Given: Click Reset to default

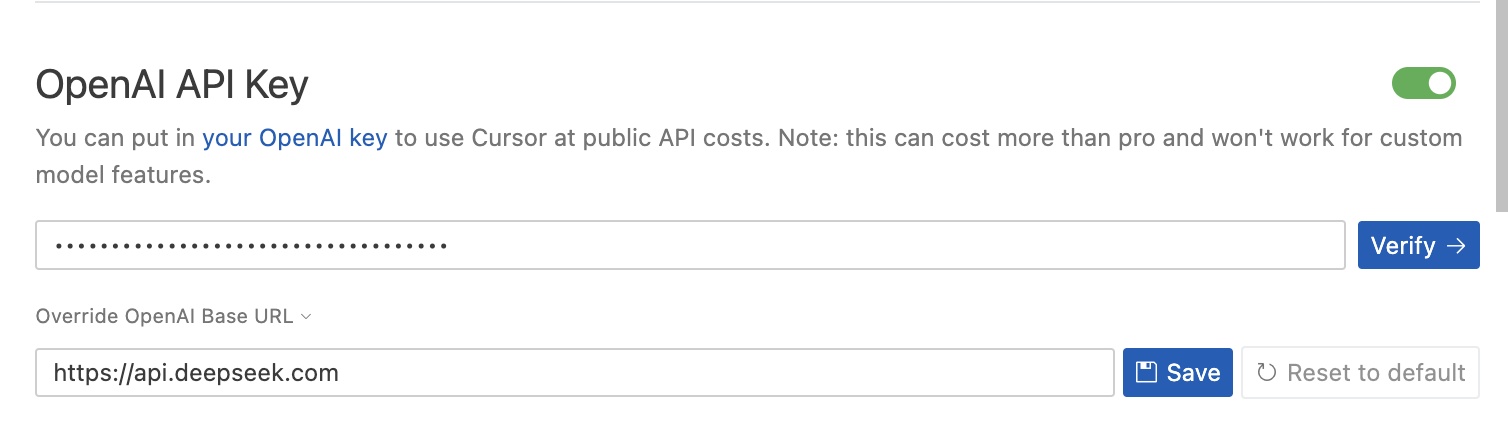Looking at the screenshot, I should [1375, 374].
